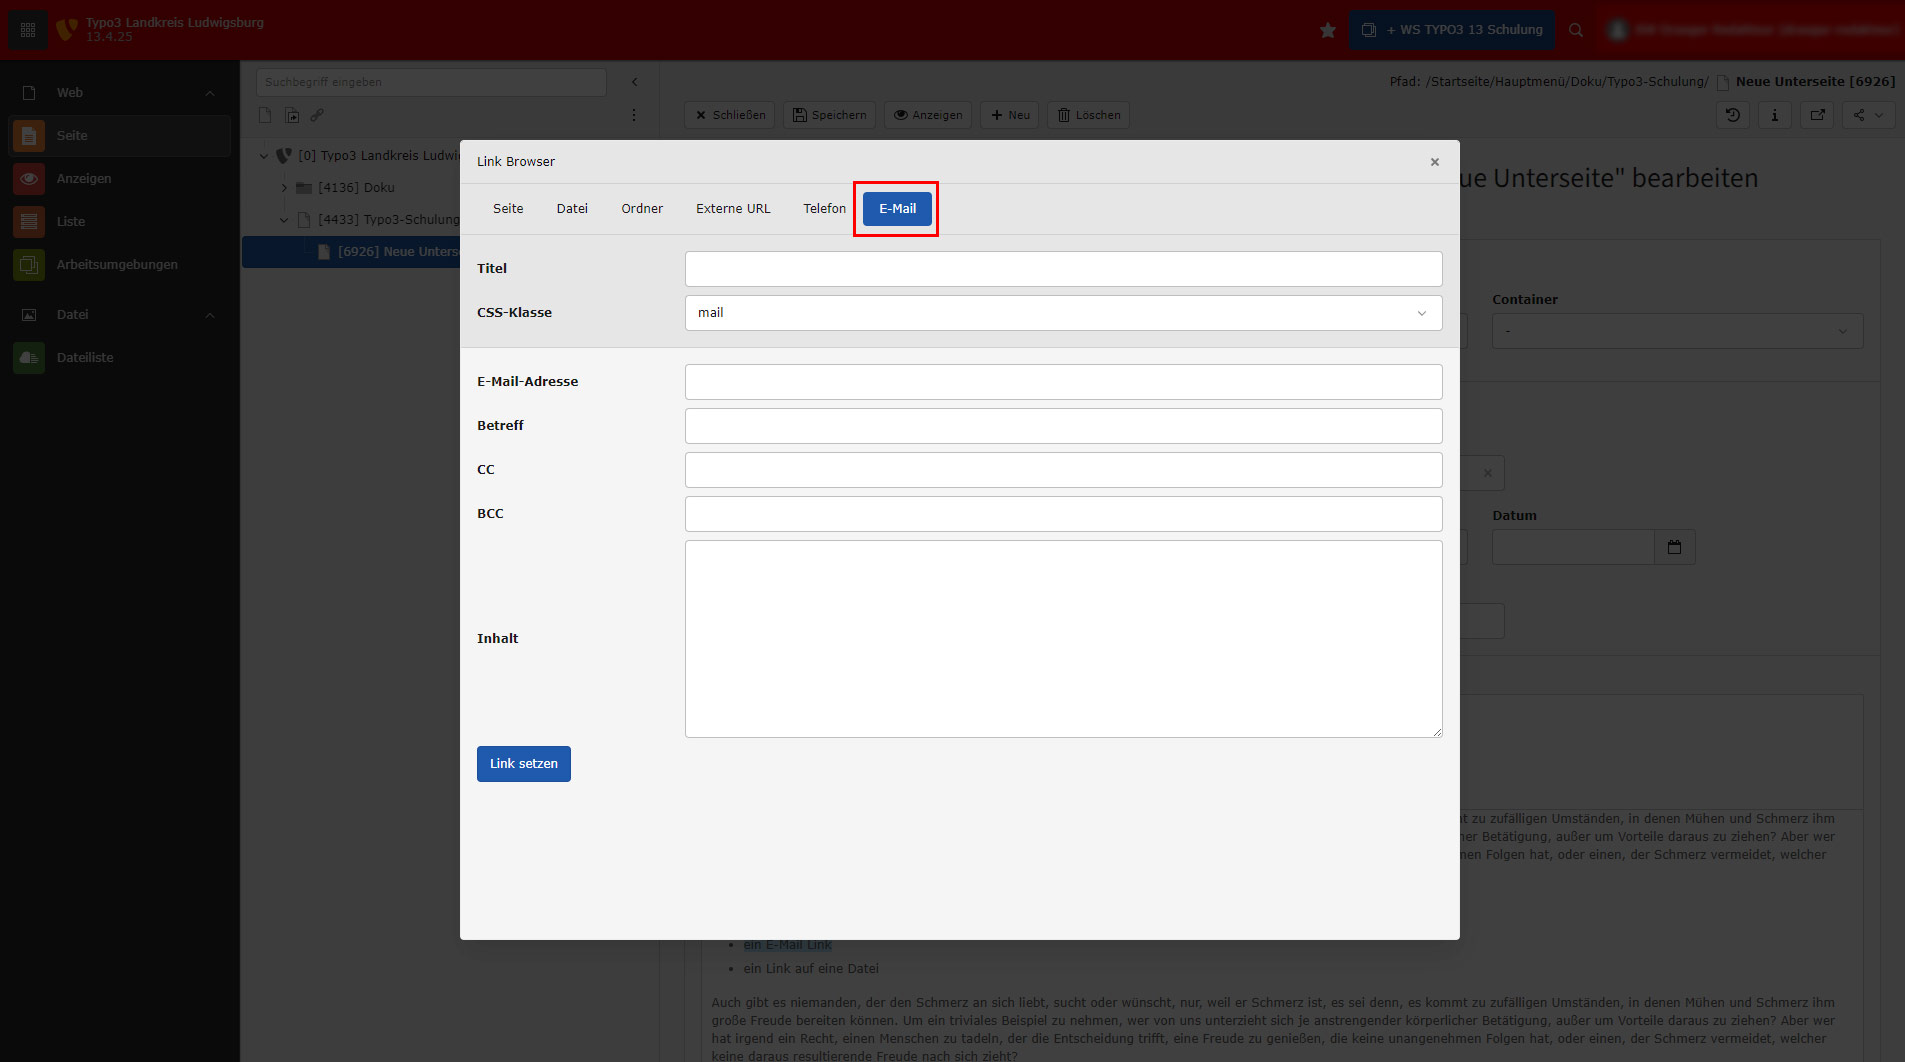Click the E-Mail-Adresse input field
The image size is (1905, 1062).
(1063, 382)
